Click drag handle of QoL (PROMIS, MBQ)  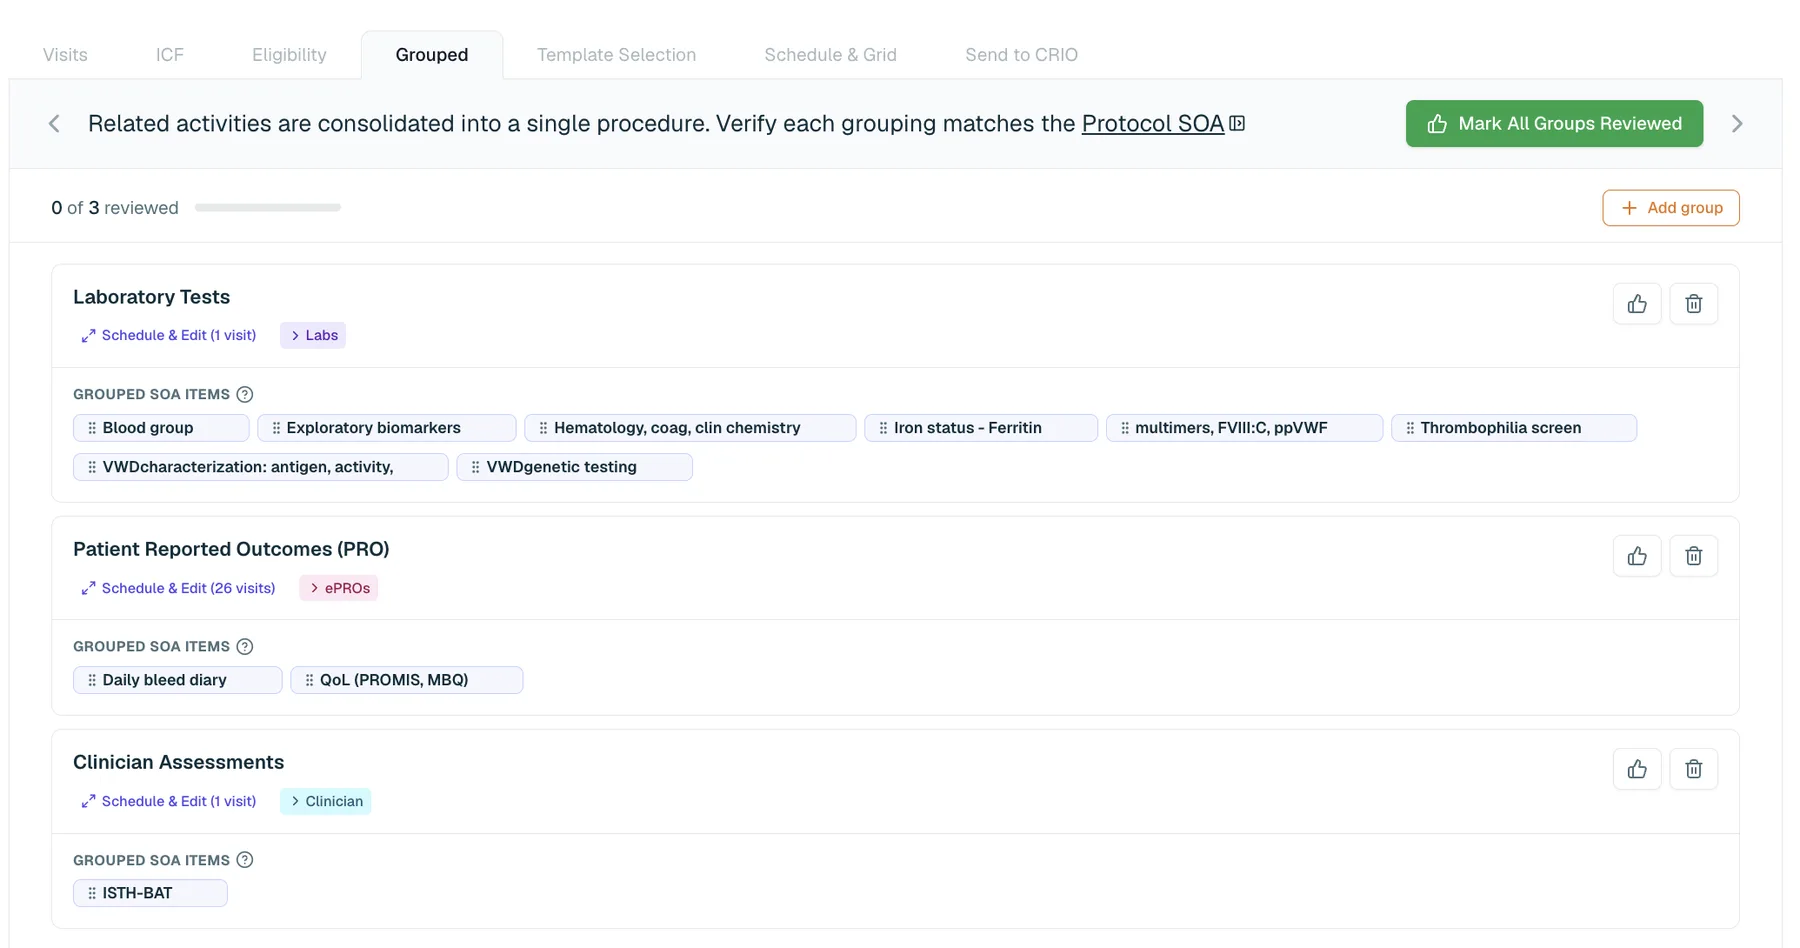309,680
